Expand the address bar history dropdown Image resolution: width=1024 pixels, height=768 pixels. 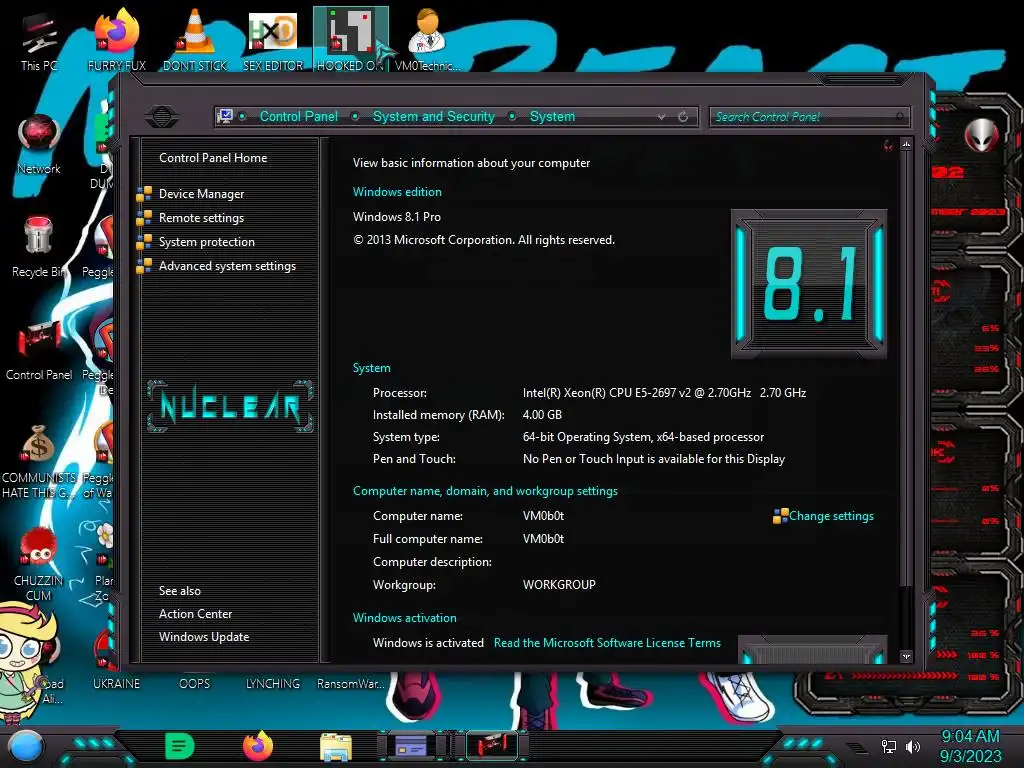[x=662, y=117]
